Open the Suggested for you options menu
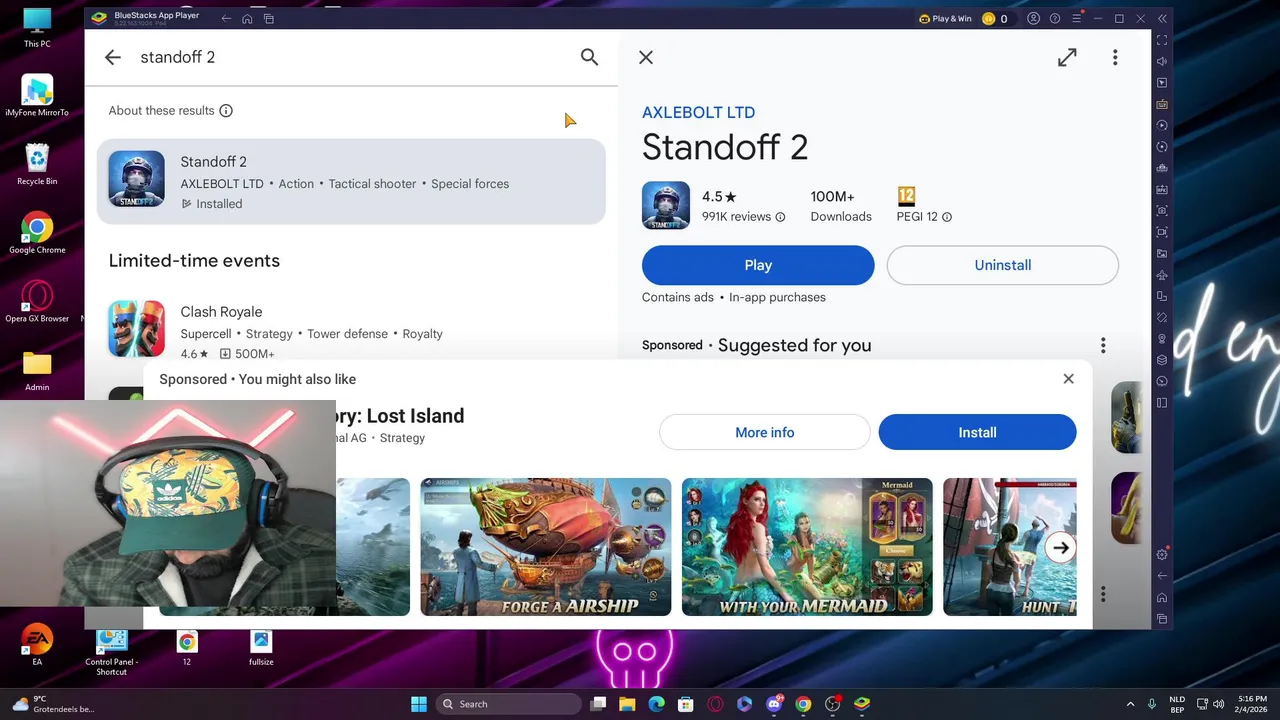Viewport: 1280px width, 720px height. pos(1103,345)
